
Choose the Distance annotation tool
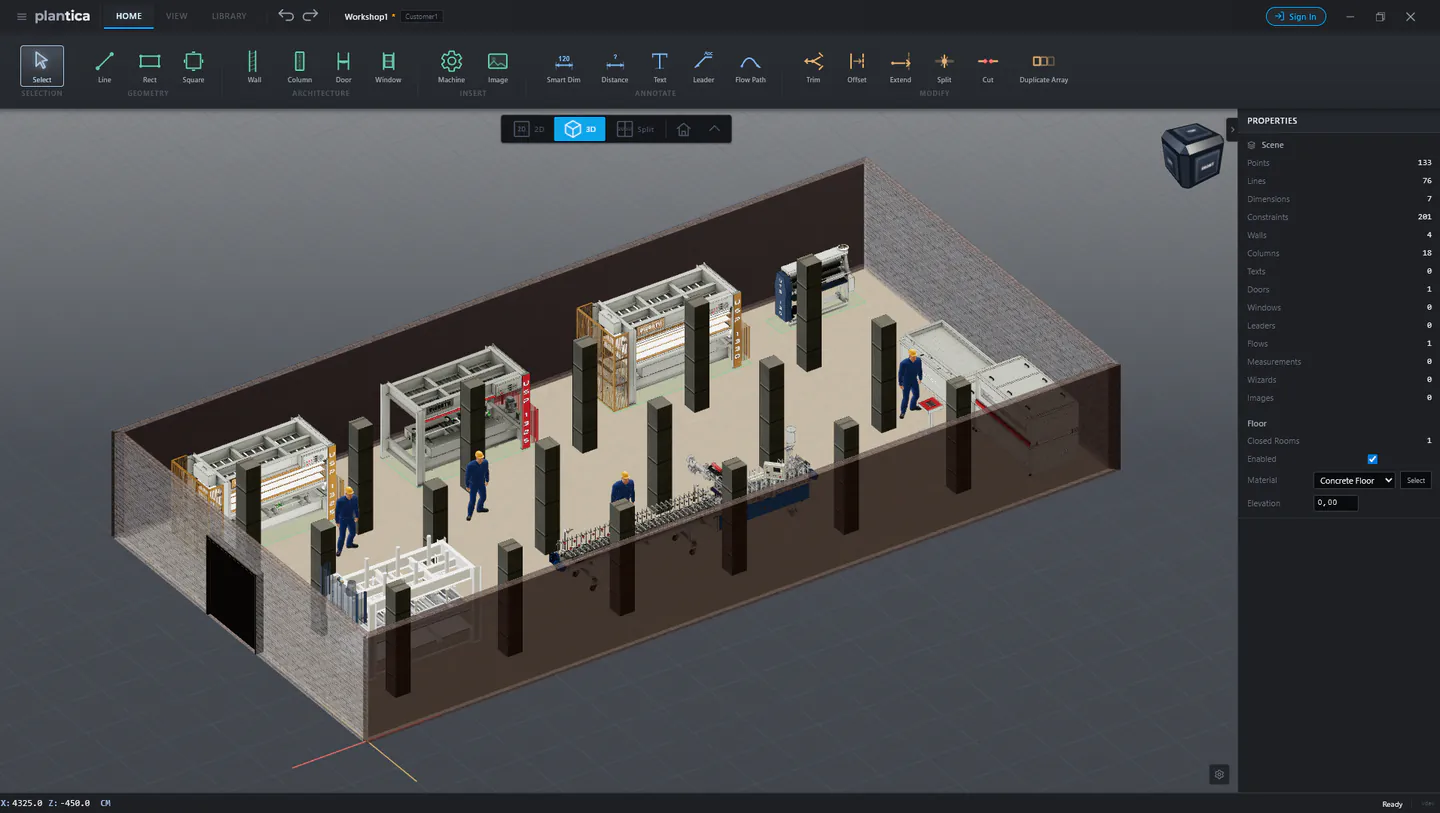(x=614, y=66)
